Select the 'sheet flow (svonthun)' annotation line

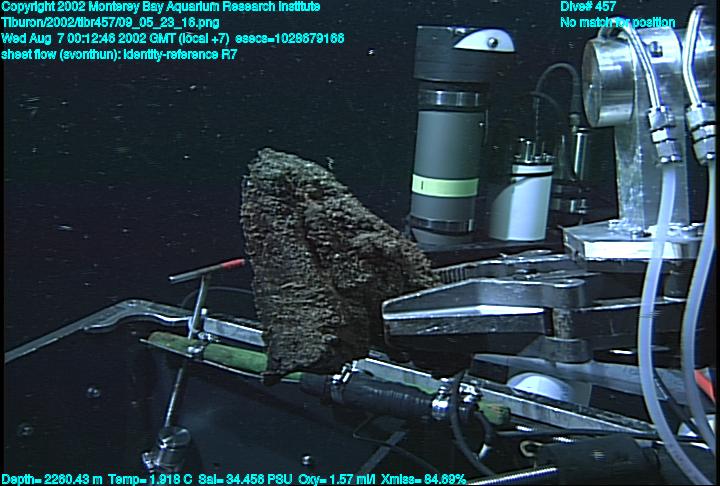[119, 54]
